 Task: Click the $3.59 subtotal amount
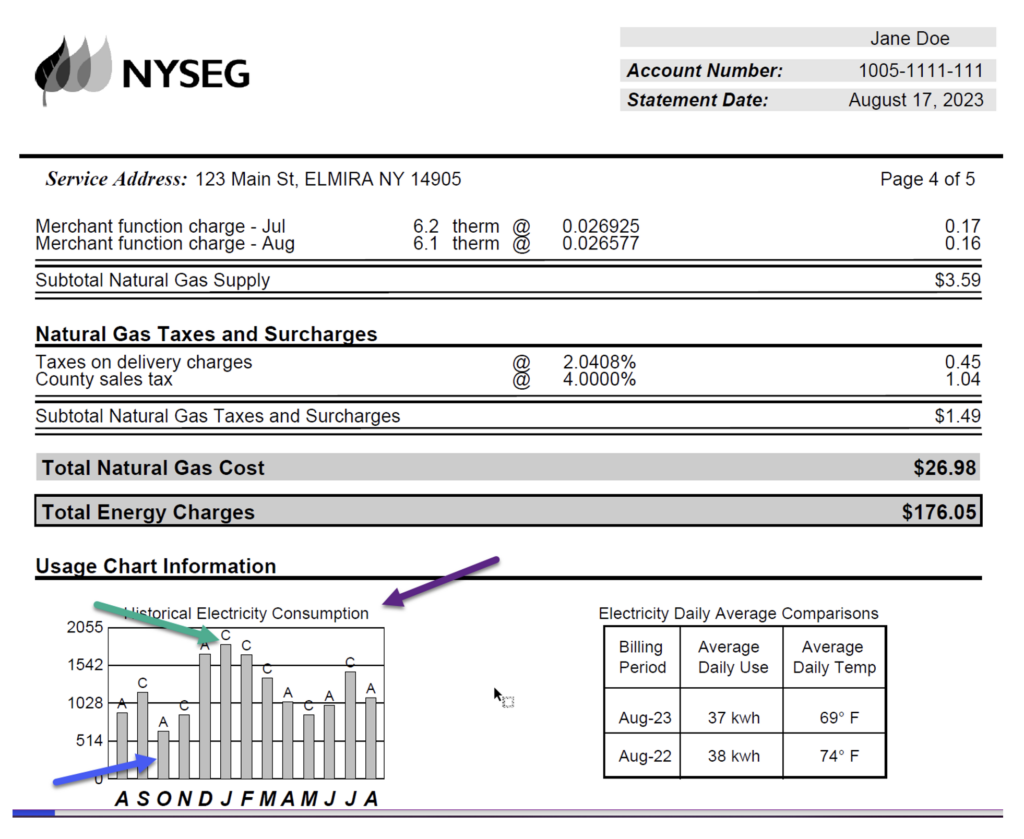tap(957, 280)
